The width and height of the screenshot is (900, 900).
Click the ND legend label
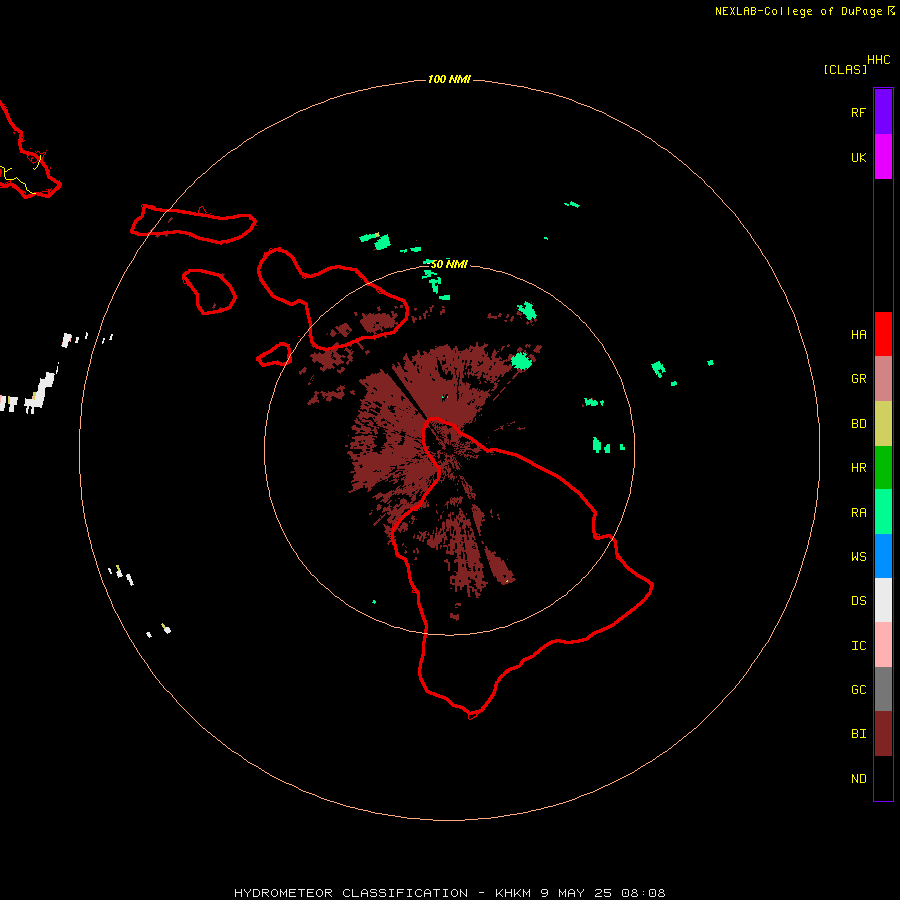point(858,779)
